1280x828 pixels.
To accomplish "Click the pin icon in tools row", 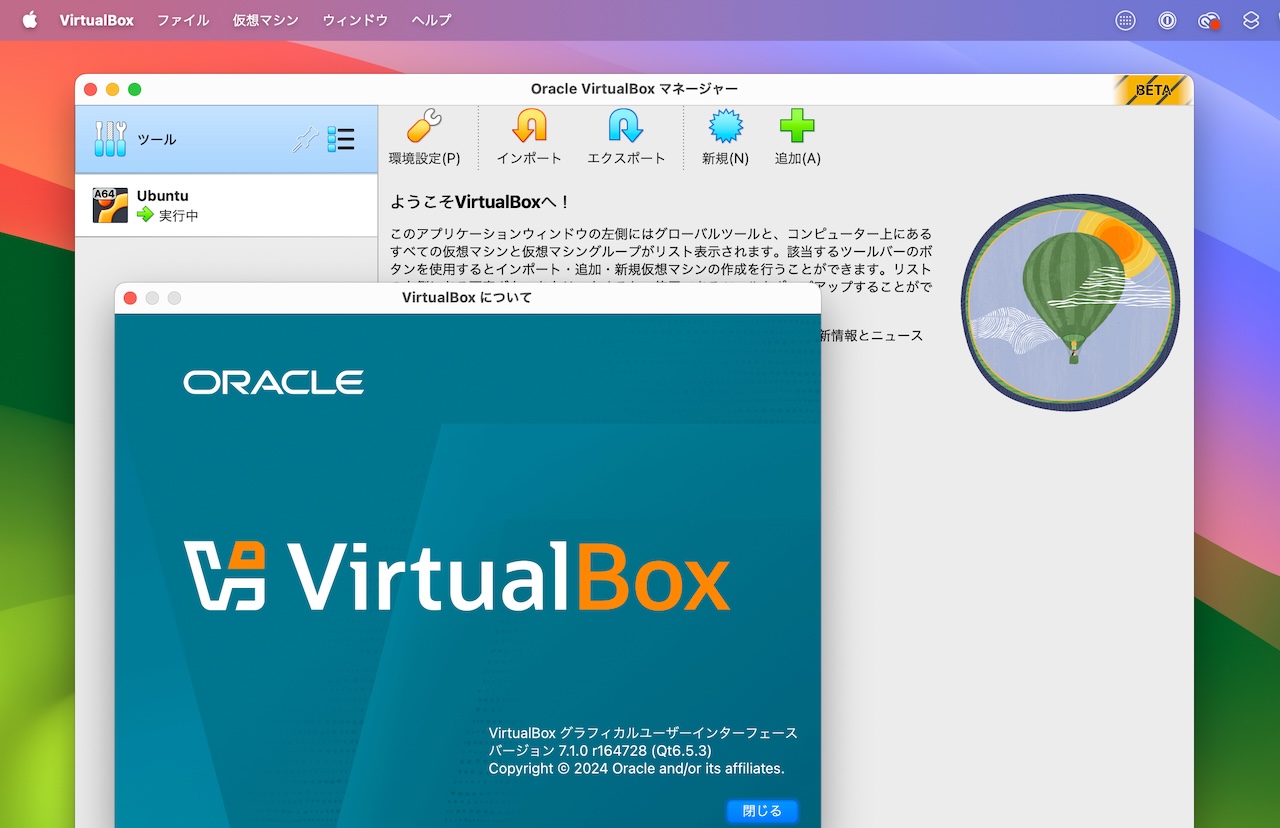I will coord(304,139).
